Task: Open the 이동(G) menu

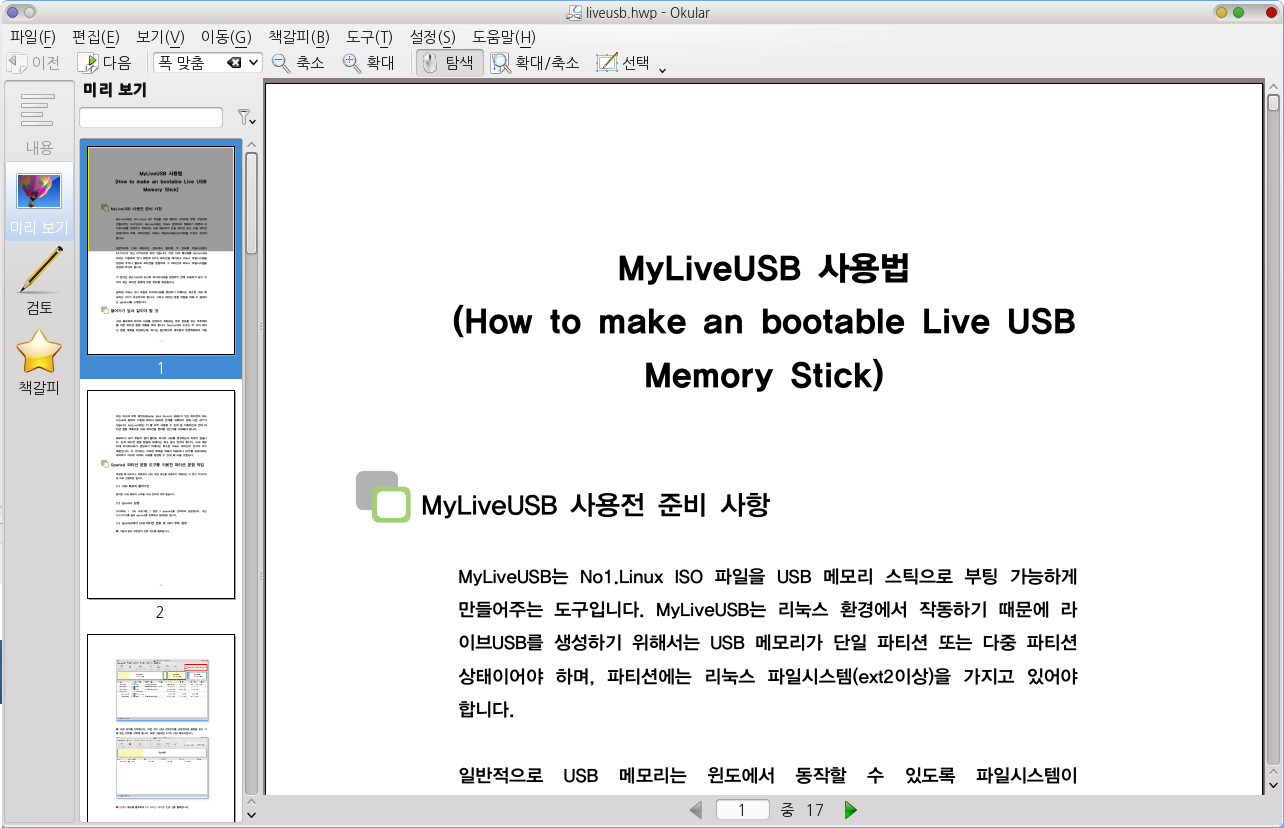Action: (226, 37)
